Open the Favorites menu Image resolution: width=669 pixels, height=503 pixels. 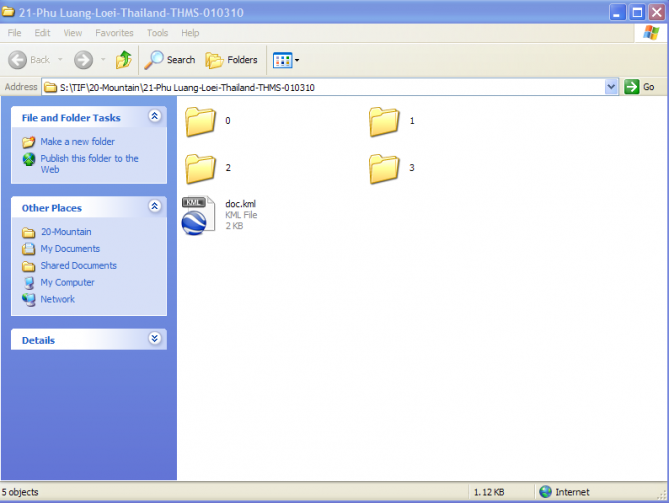pyautogui.click(x=114, y=33)
